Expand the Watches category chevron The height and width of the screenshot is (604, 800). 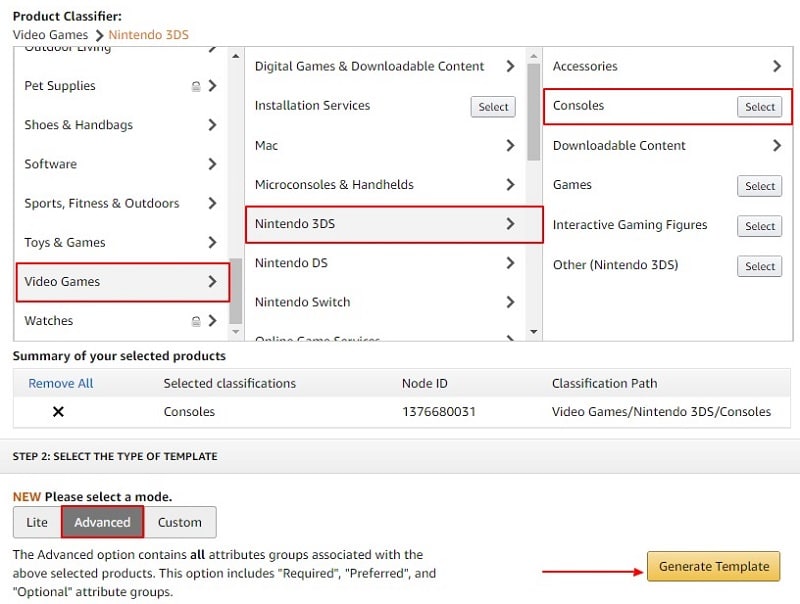[x=213, y=320]
